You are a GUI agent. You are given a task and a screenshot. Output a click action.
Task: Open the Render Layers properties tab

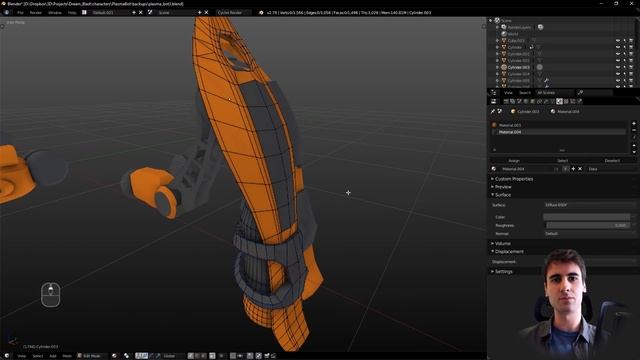(512, 101)
